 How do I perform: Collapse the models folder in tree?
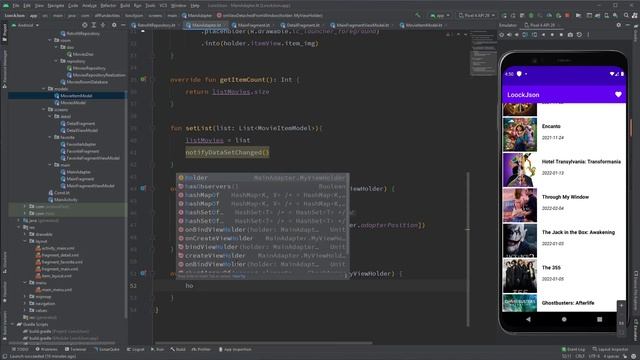44,89
